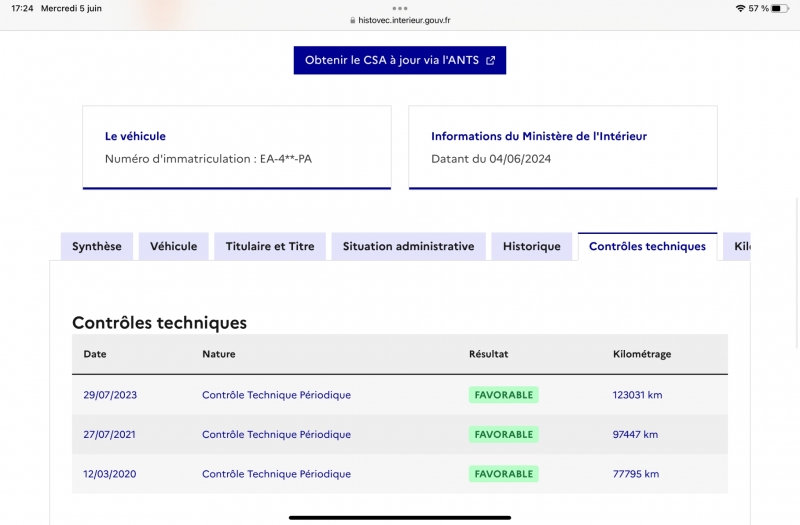800x525 pixels.
Task: Click the date 12/03/2020
Action: click(x=110, y=474)
